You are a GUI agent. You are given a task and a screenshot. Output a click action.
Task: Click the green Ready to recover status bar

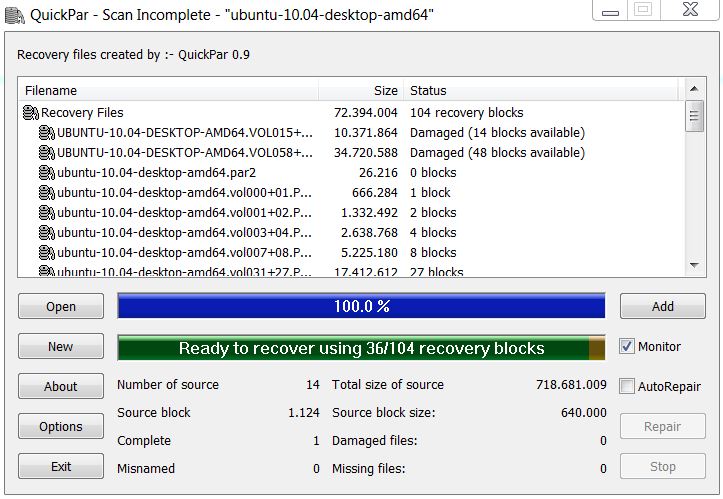(x=361, y=348)
